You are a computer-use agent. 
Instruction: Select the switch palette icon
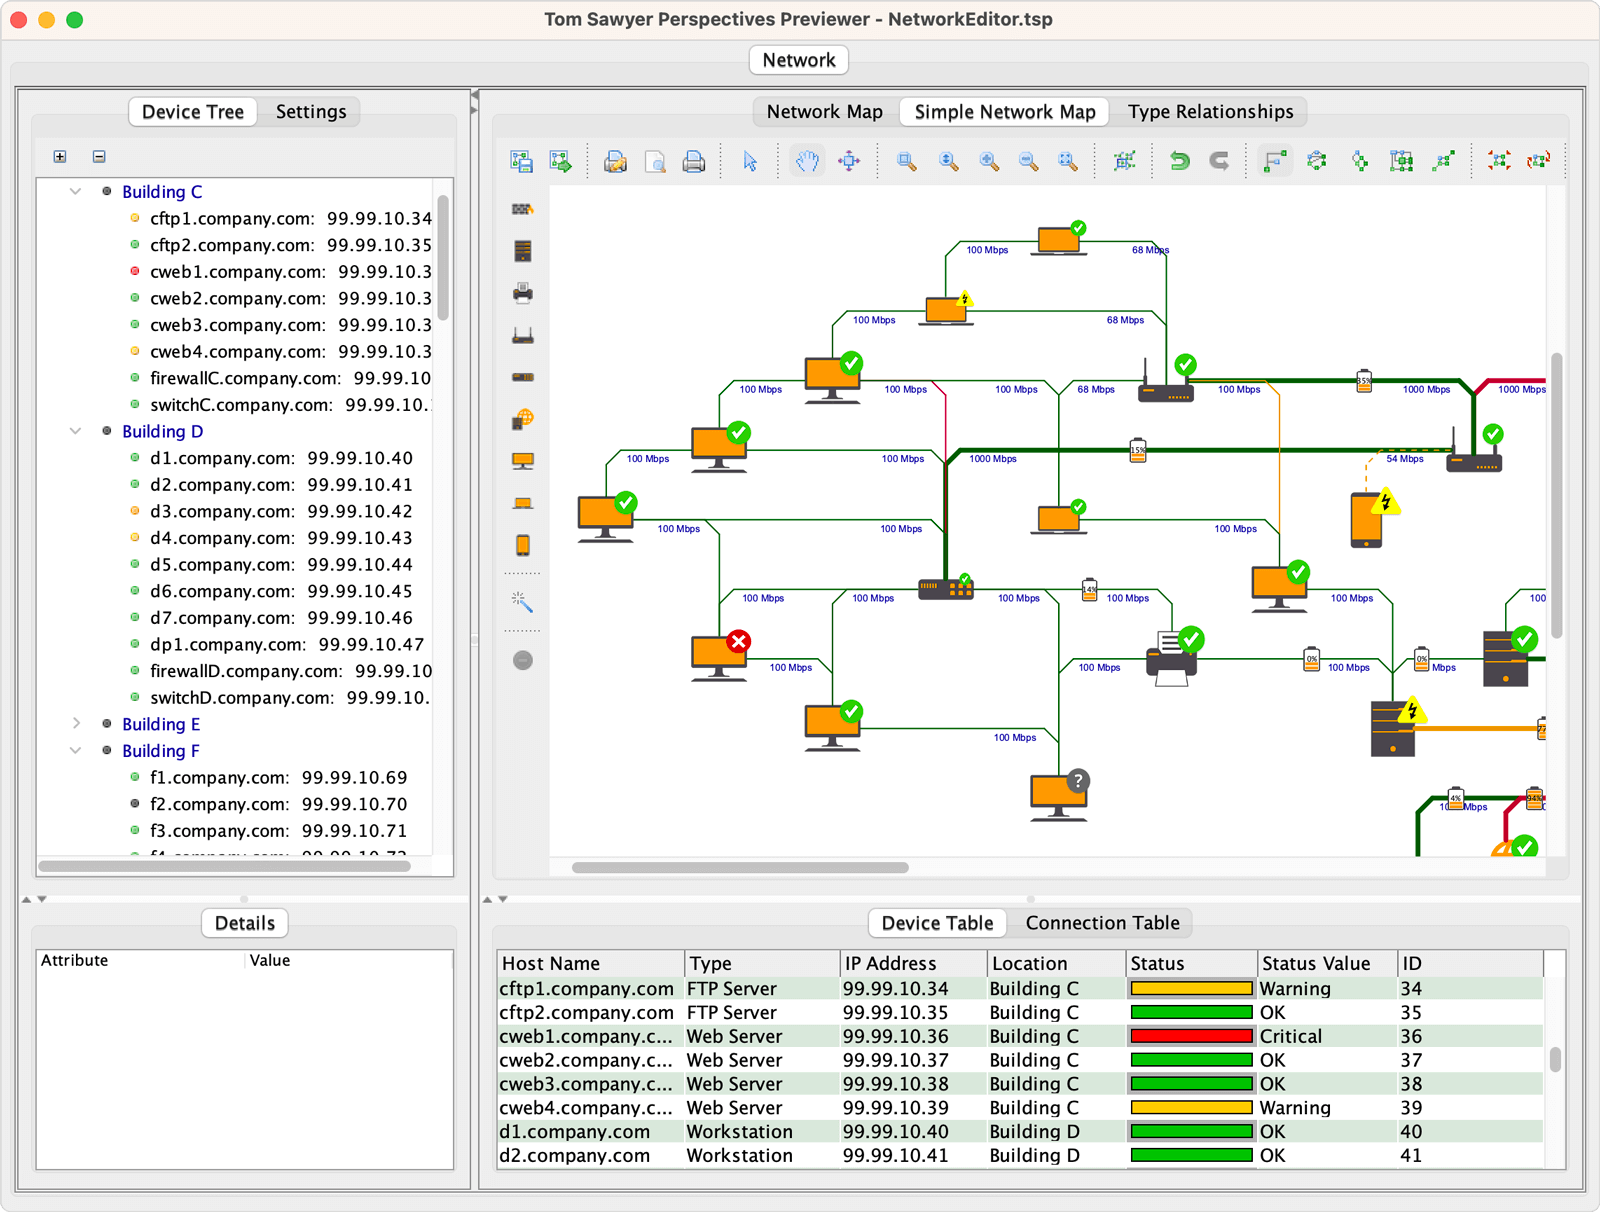[523, 377]
